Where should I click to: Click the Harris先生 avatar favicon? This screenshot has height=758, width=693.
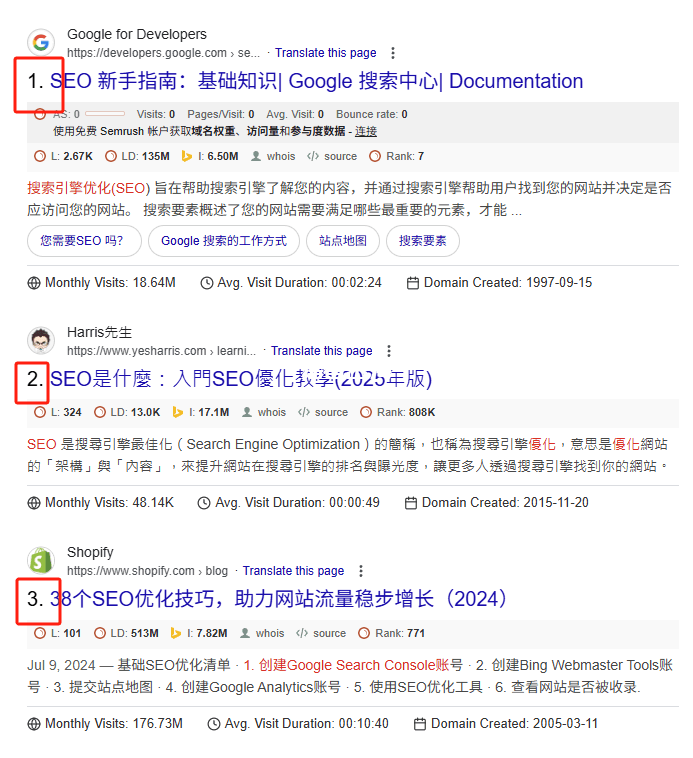(x=41, y=340)
